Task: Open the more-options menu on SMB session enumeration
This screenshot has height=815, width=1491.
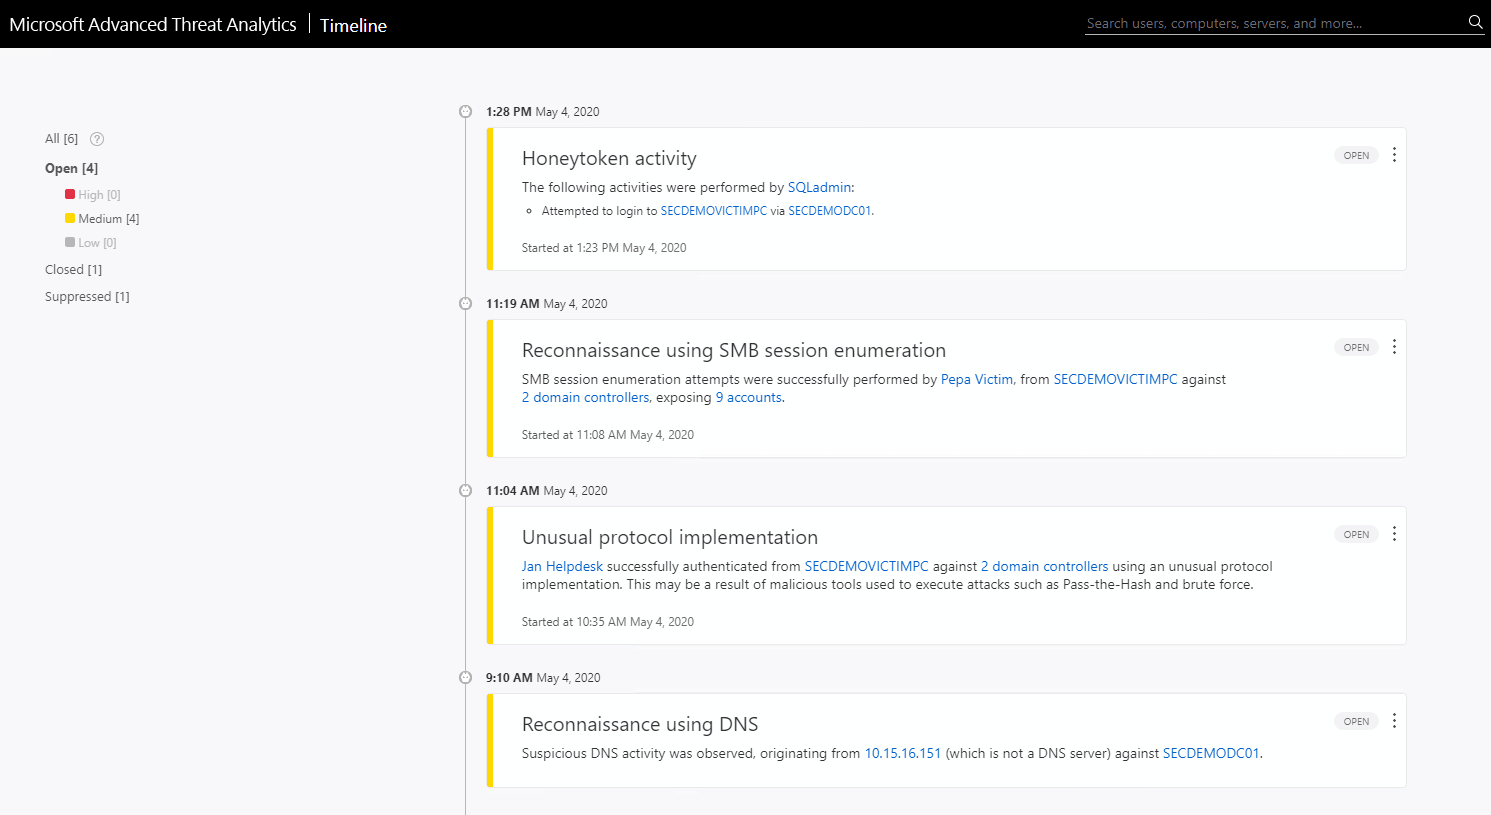Action: coord(1394,347)
